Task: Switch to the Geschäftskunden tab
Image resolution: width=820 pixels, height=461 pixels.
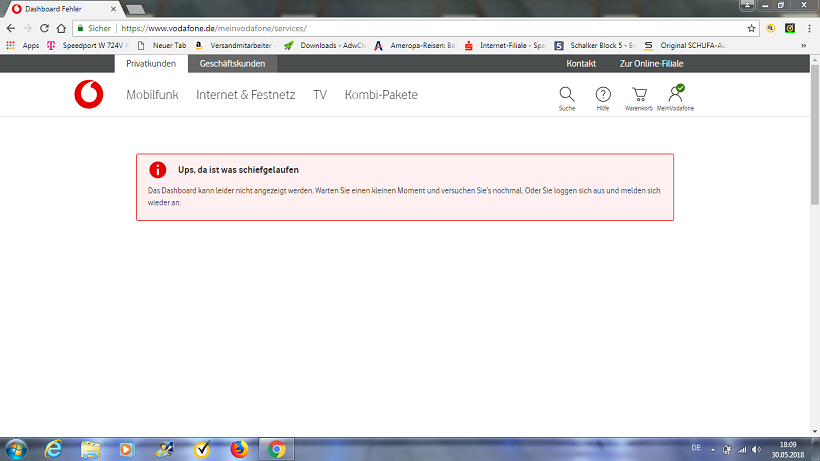Action: (232, 64)
